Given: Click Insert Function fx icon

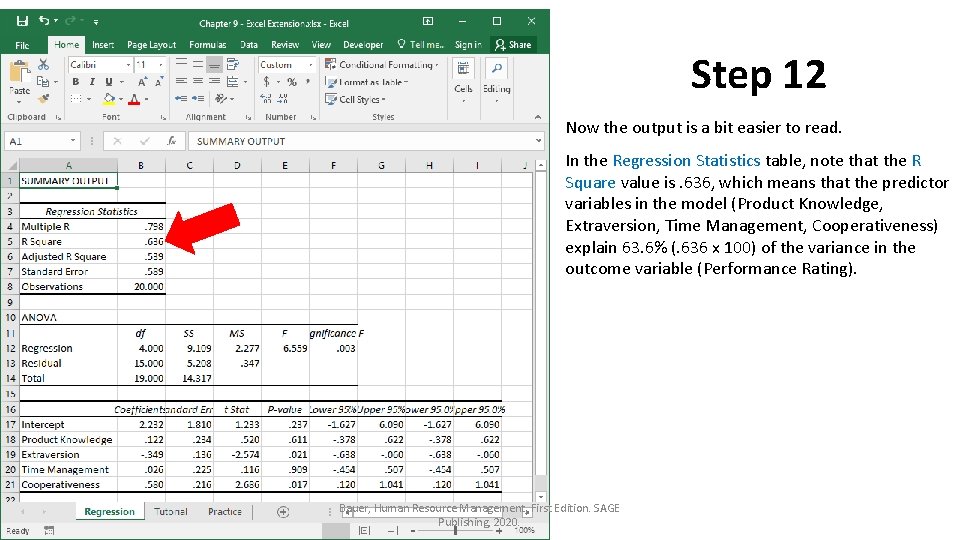Looking at the screenshot, I should tap(172, 141).
